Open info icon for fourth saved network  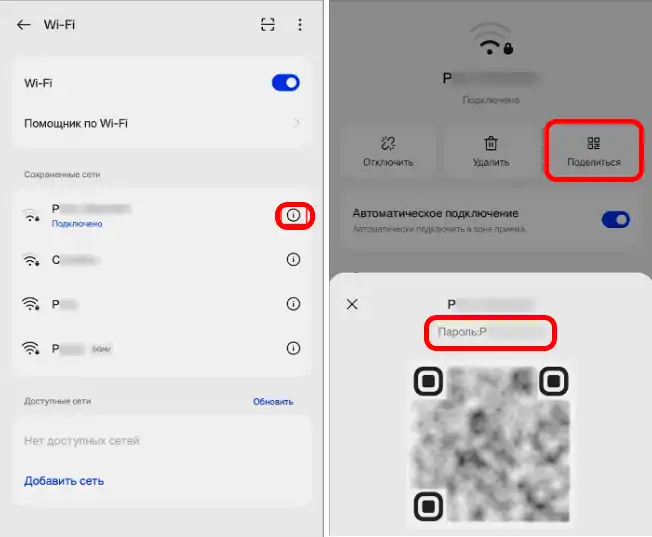pyautogui.click(x=293, y=348)
